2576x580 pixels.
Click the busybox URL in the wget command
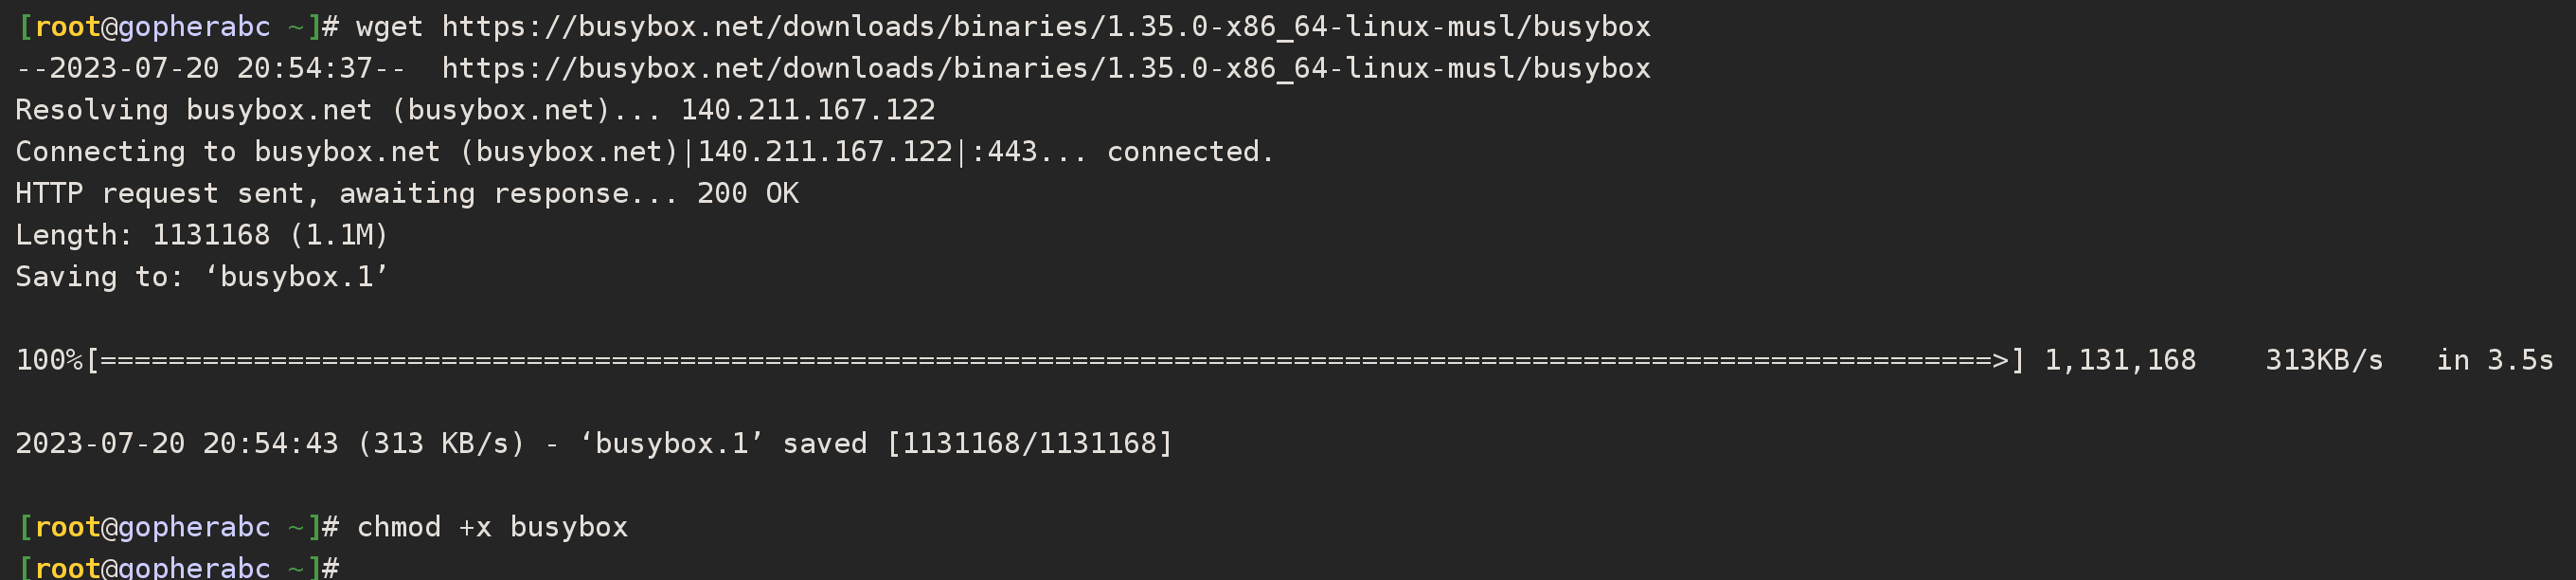coord(1045,27)
